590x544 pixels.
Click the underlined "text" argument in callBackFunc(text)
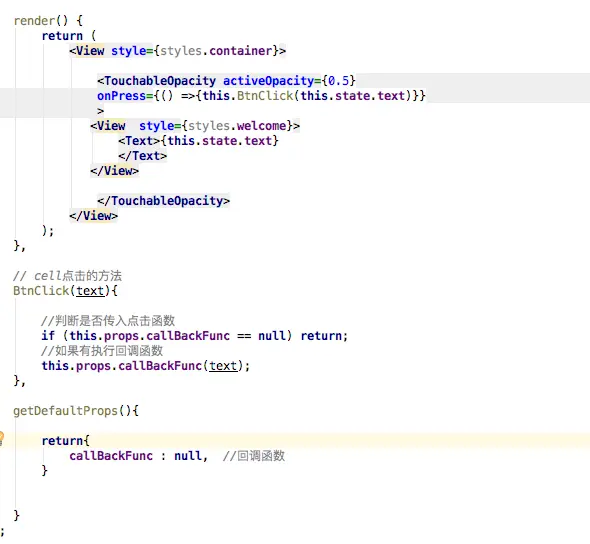click(223, 366)
